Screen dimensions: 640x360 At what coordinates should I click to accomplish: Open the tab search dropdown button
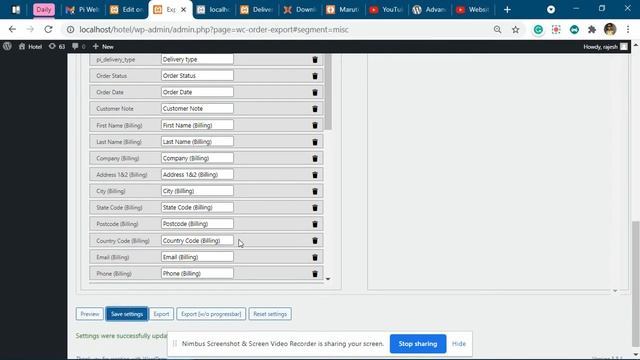click(551, 9)
